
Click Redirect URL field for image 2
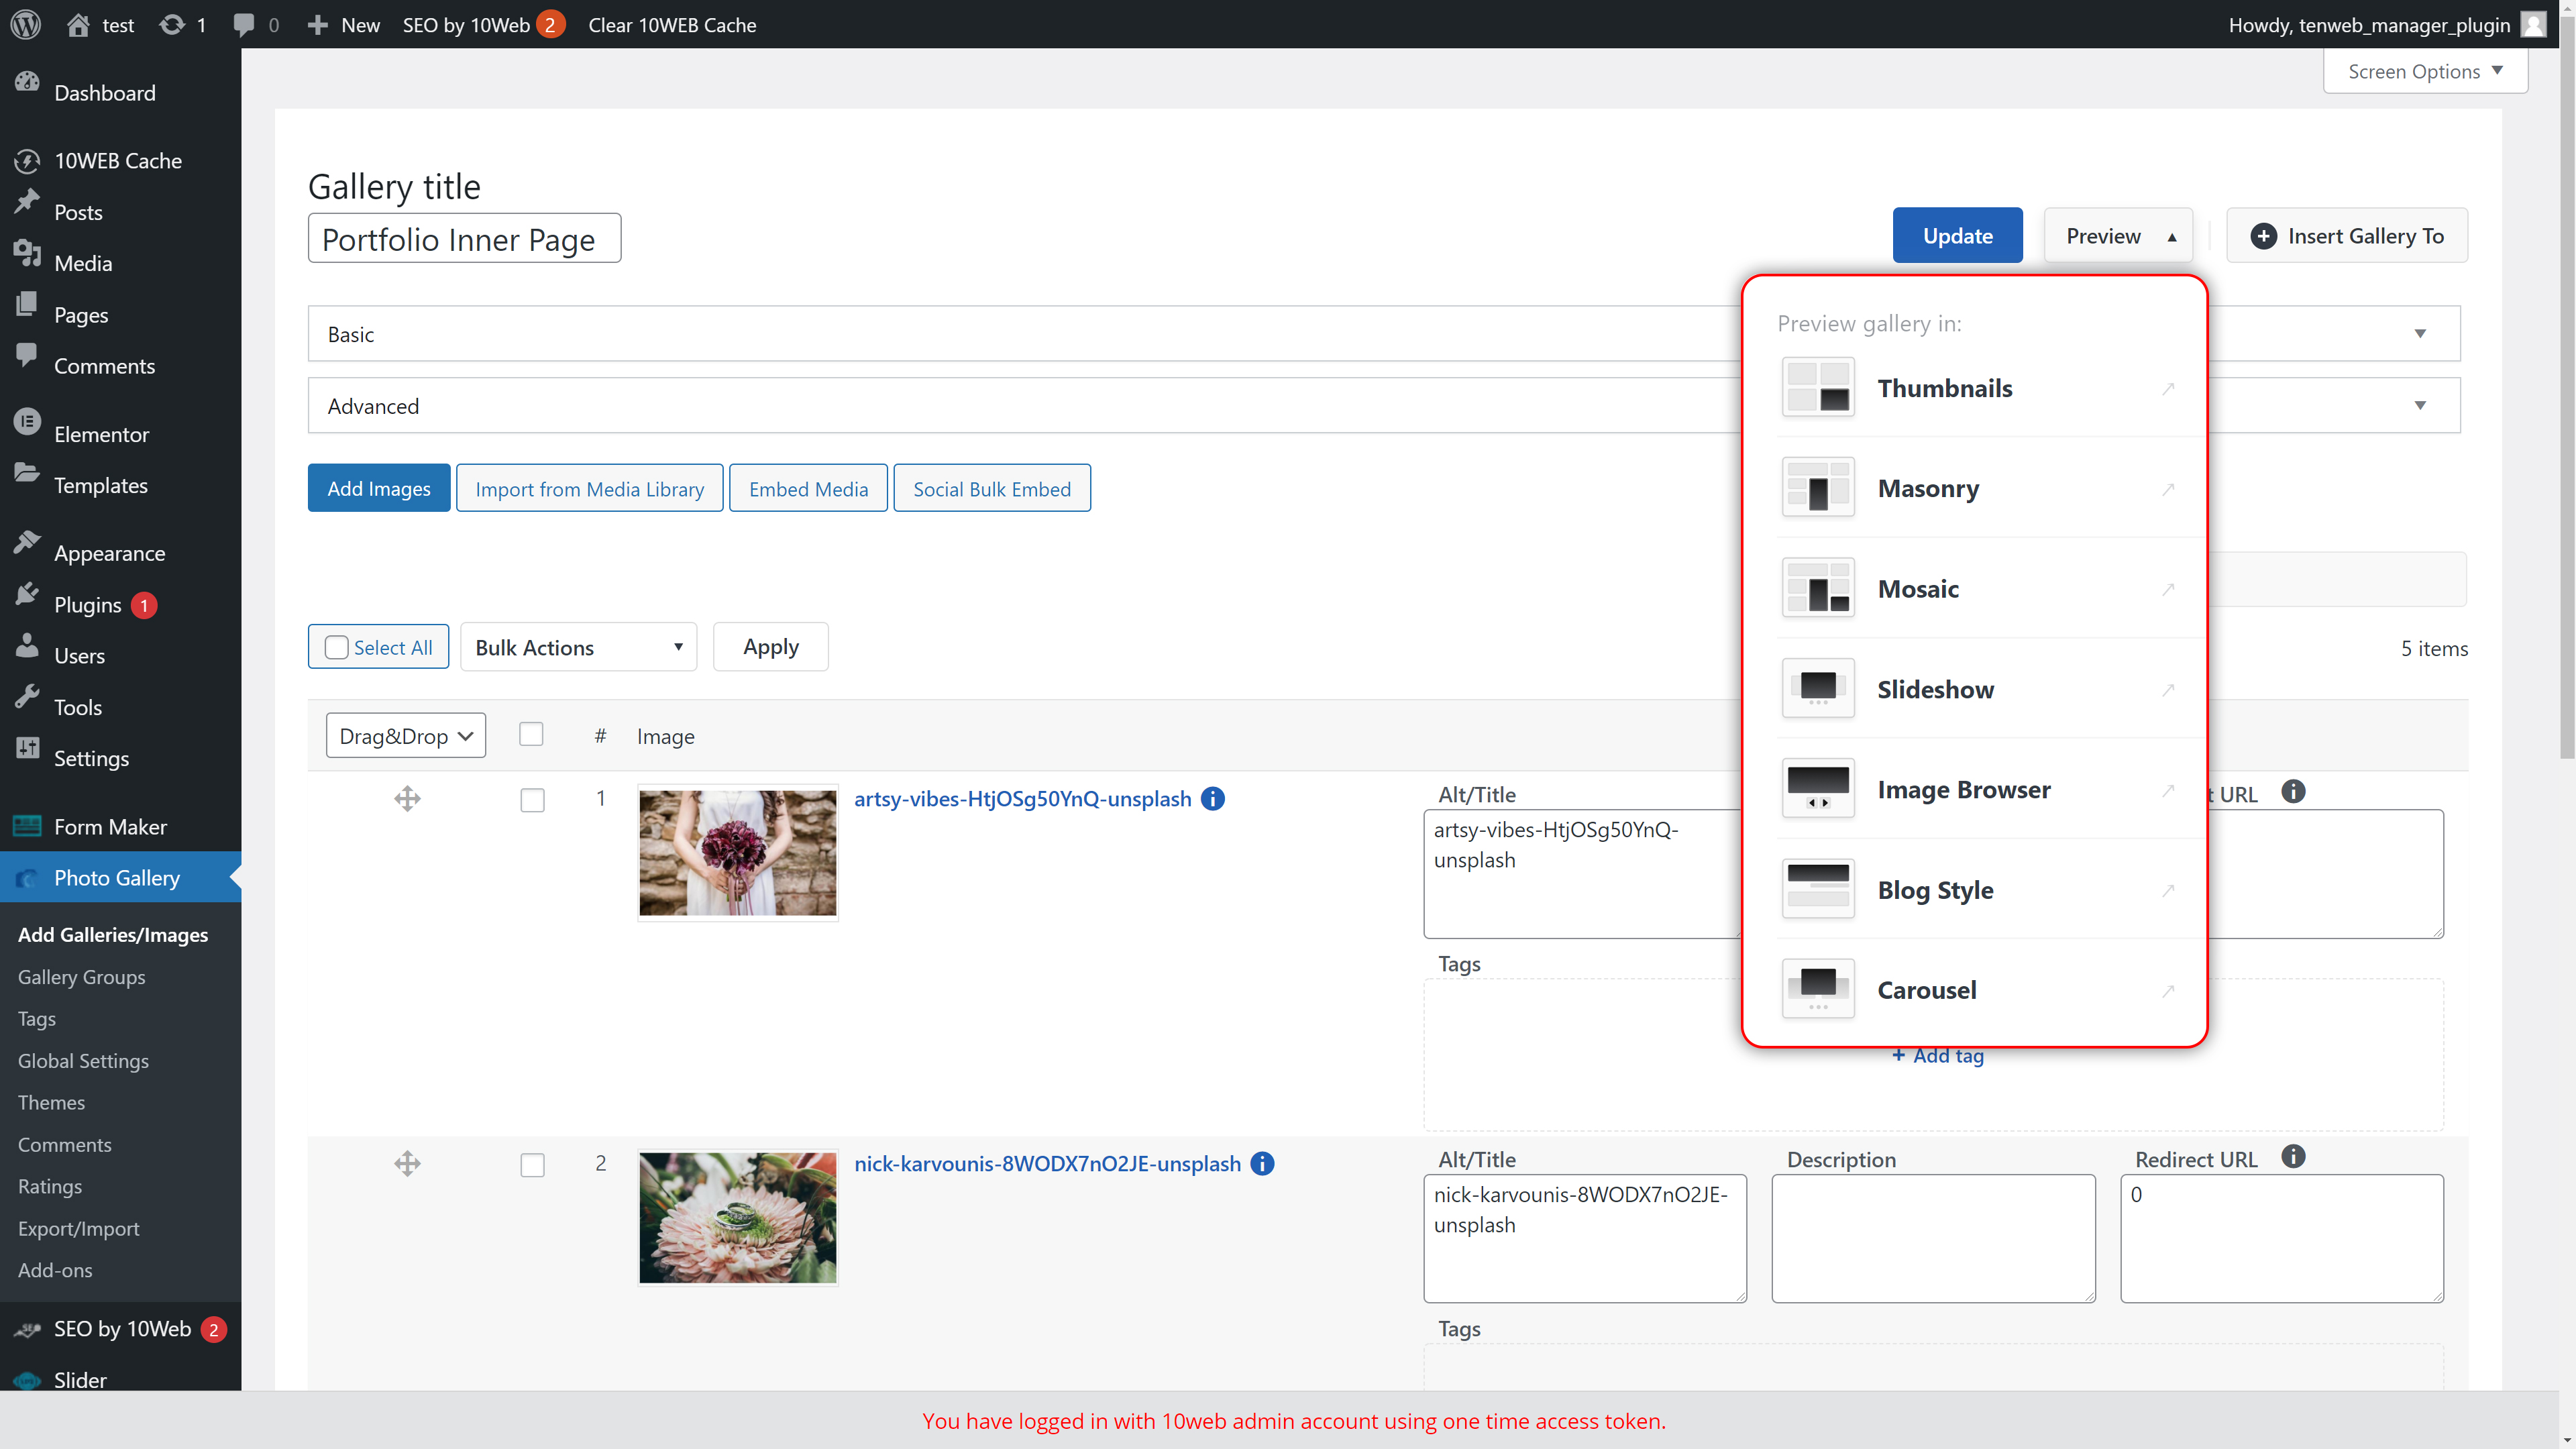2282,1238
